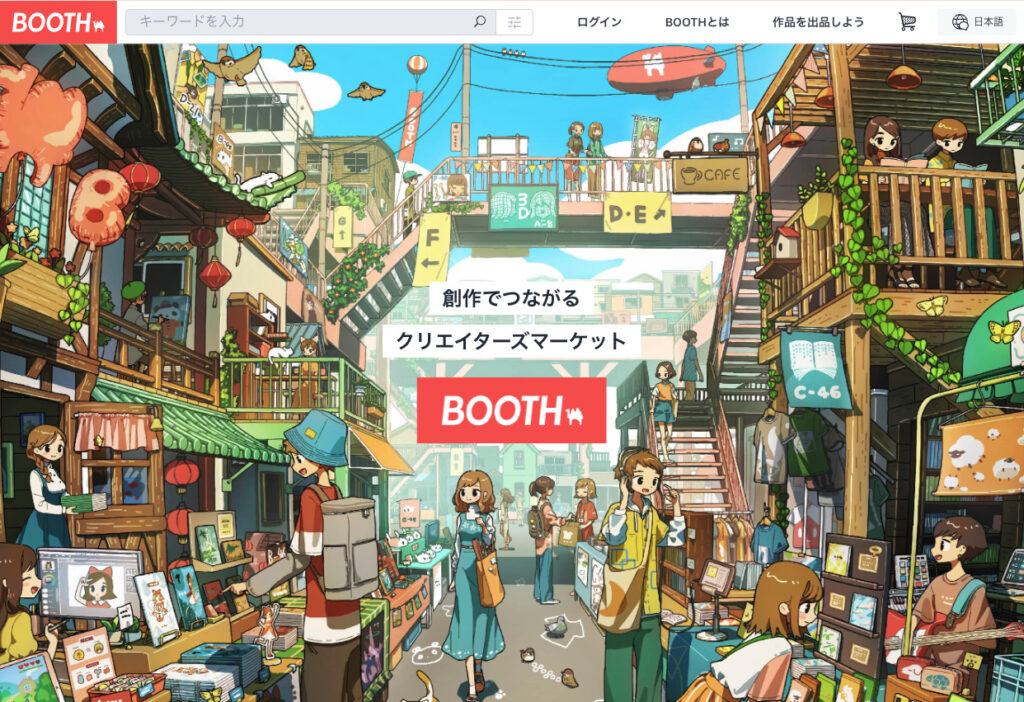Select the magnifying glass search icon
This screenshot has height=702, width=1024.
482,19
